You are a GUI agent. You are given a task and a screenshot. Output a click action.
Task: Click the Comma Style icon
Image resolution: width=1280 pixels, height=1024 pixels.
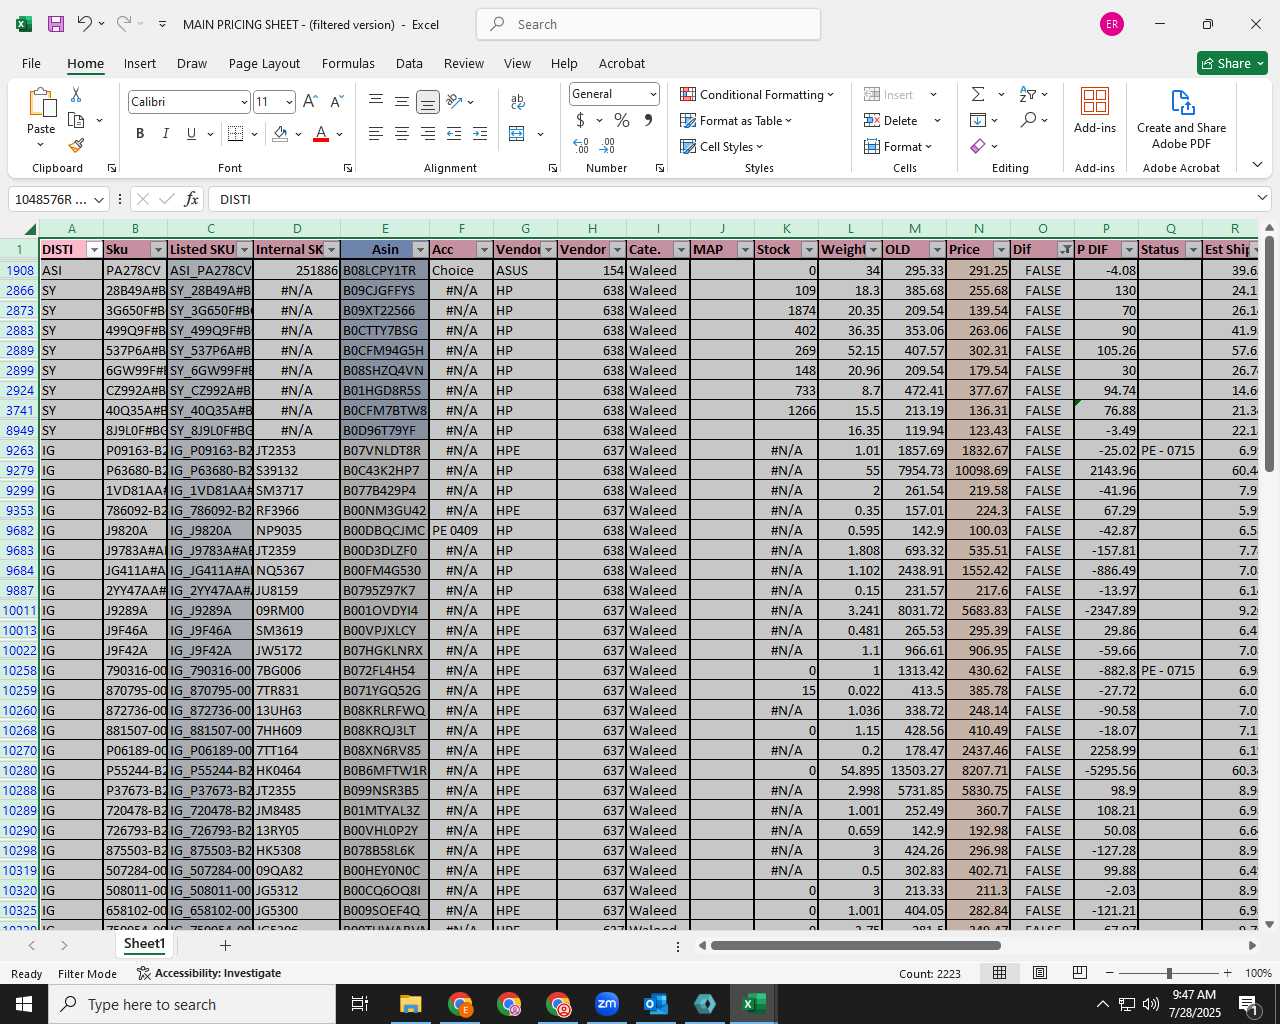[648, 120]
